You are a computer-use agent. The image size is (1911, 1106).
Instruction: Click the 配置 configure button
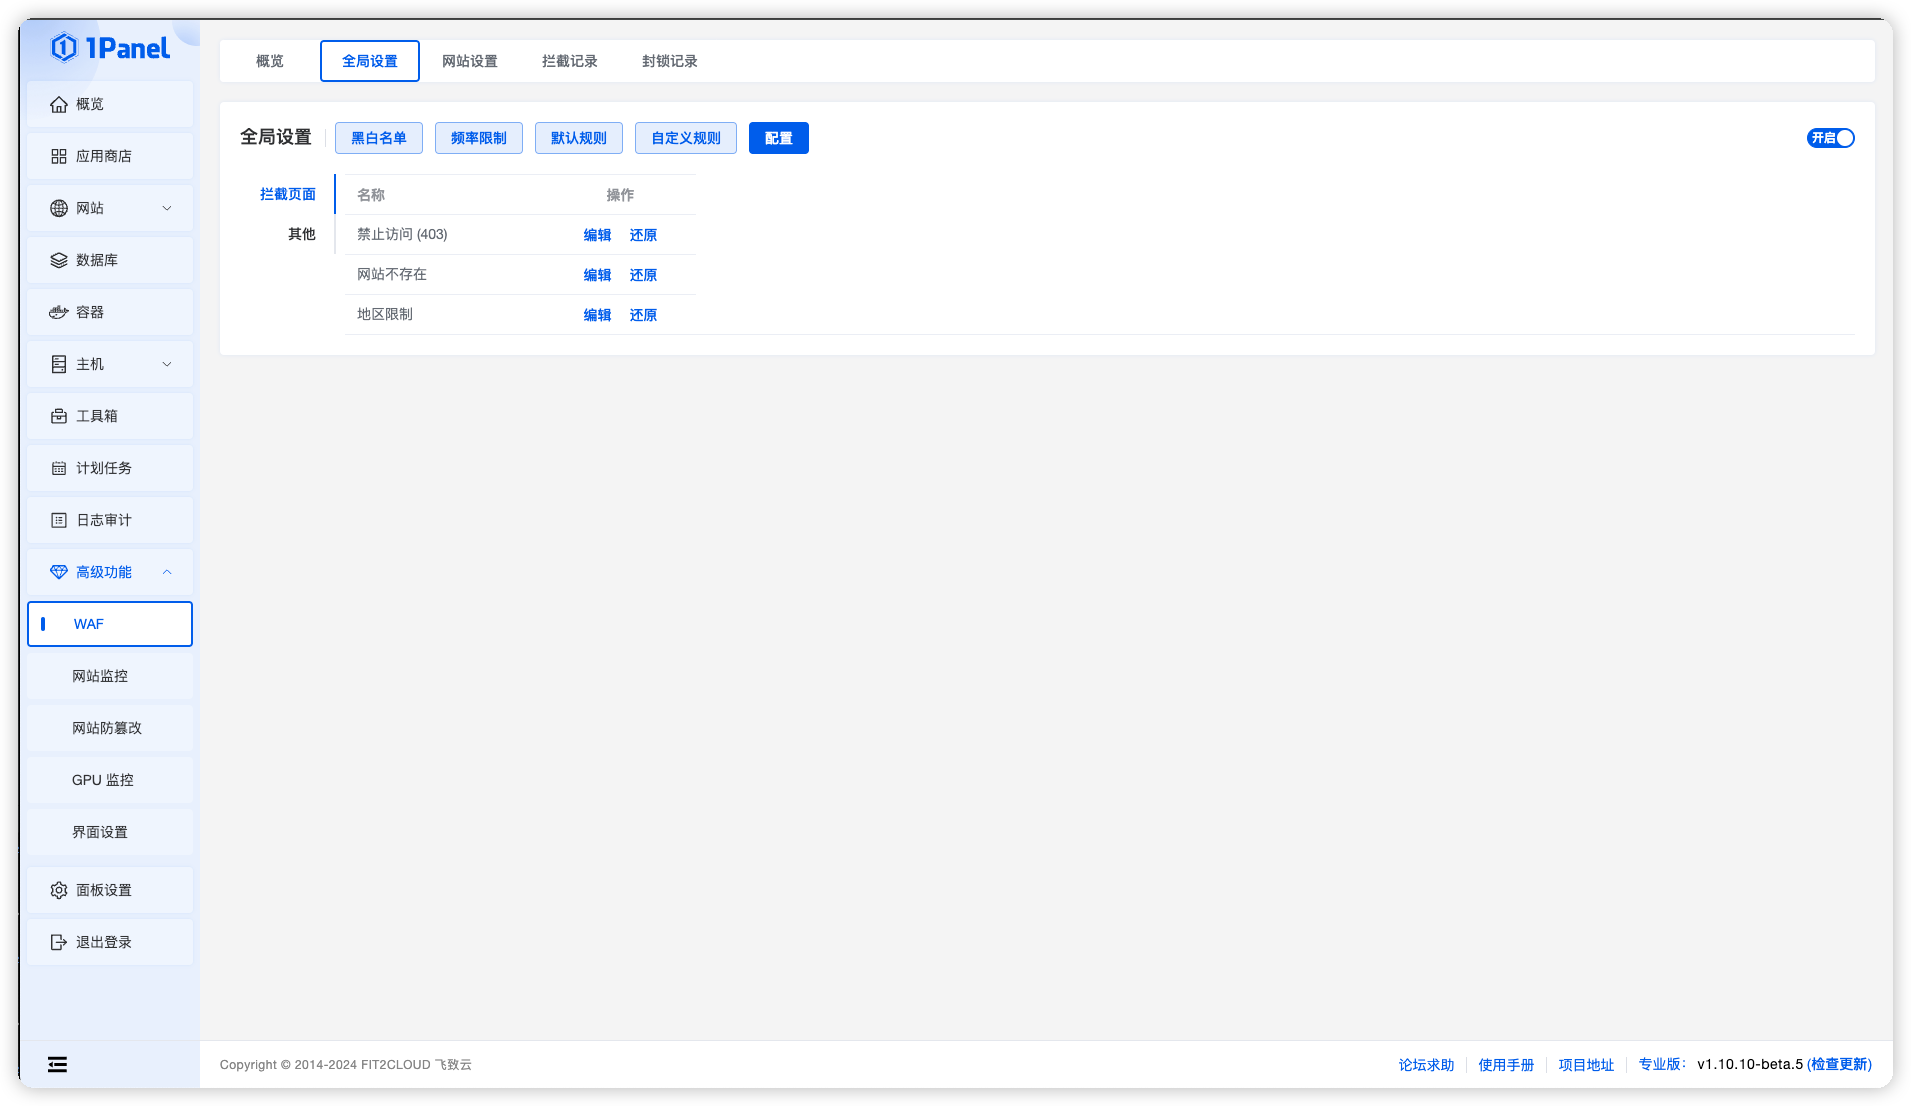coord(778,138)
